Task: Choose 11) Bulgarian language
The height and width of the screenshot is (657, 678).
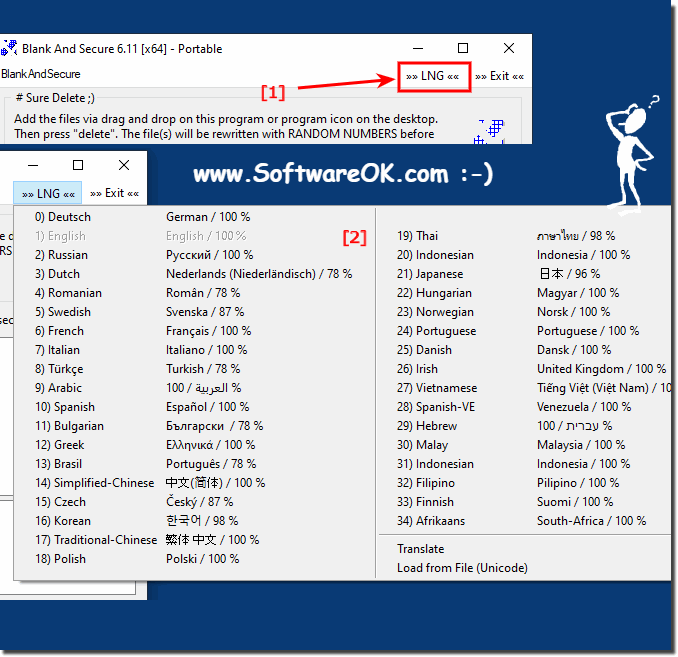Action: (195, 426)
